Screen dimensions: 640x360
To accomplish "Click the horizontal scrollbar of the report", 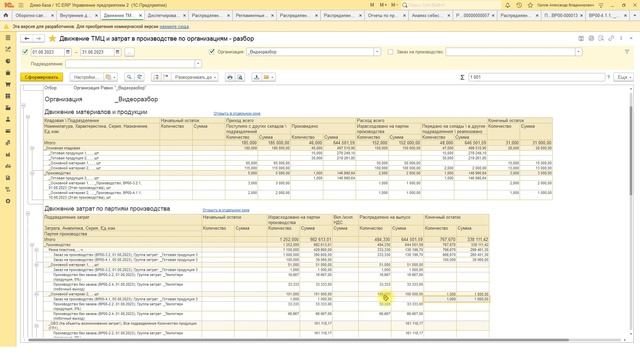I will pyautogui.click(x=298, y=340).
